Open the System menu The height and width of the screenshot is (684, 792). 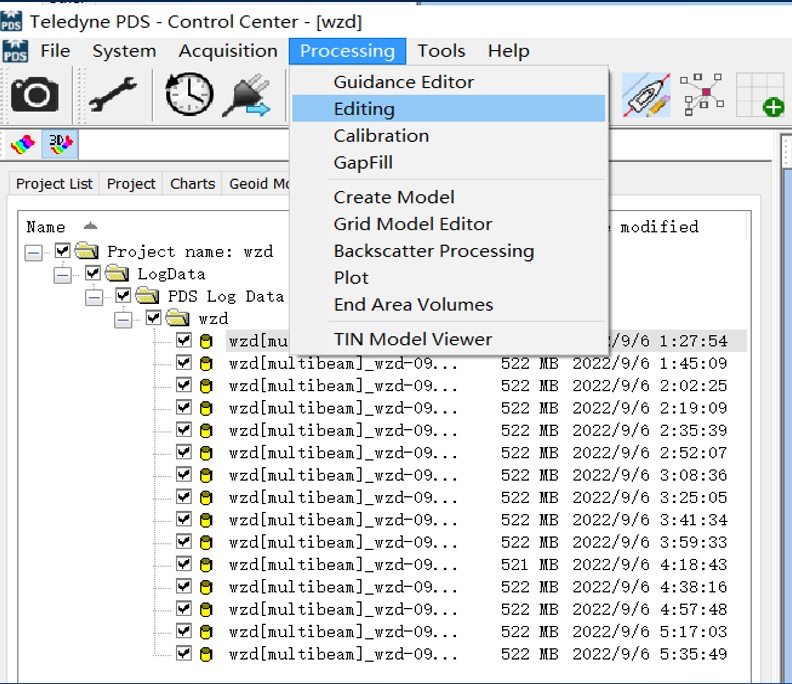click(x=124, y=51)
